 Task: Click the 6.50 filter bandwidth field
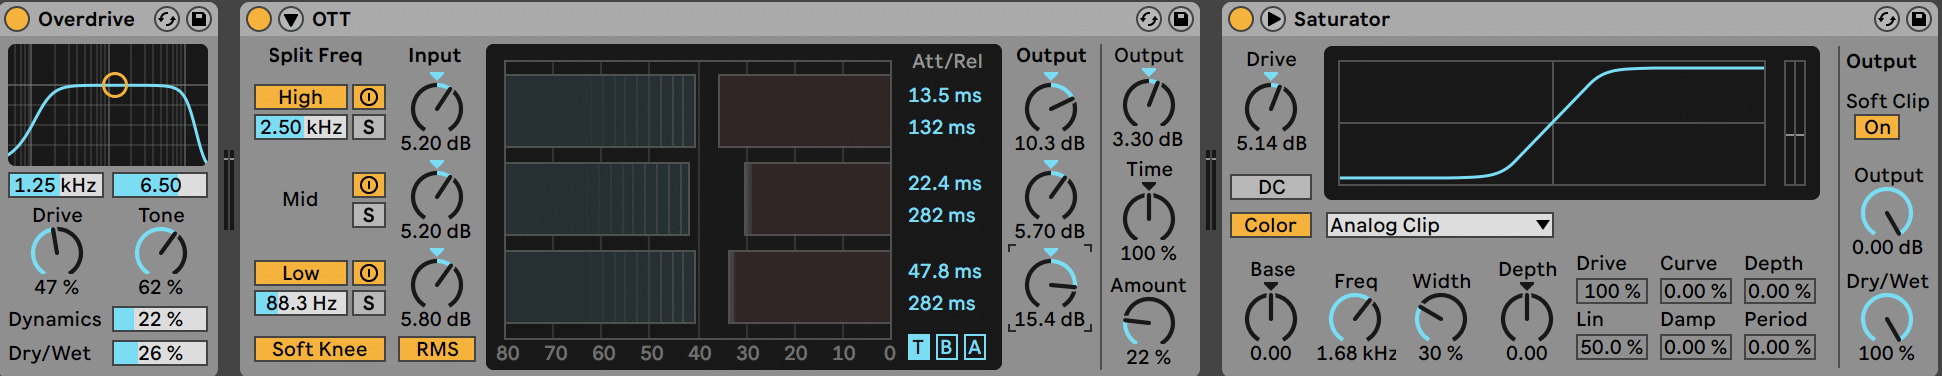[160, 185]
